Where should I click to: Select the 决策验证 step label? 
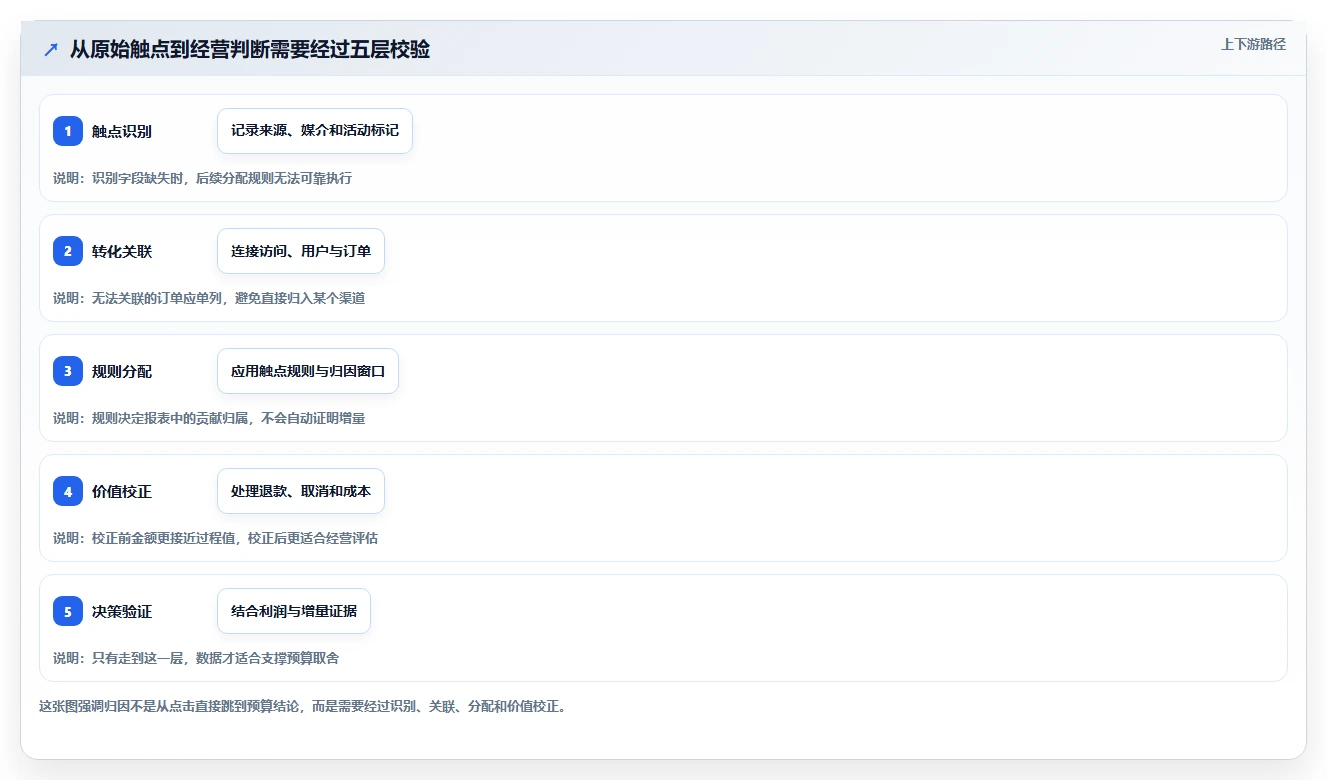122,611
